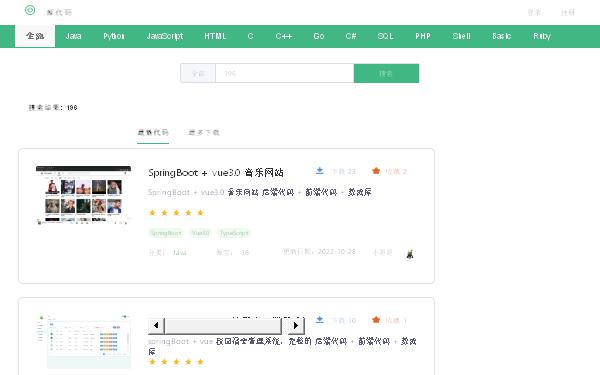This screenshot has width=600, height=375.
Task: Select the Go category tab
Action: (318, 36)
